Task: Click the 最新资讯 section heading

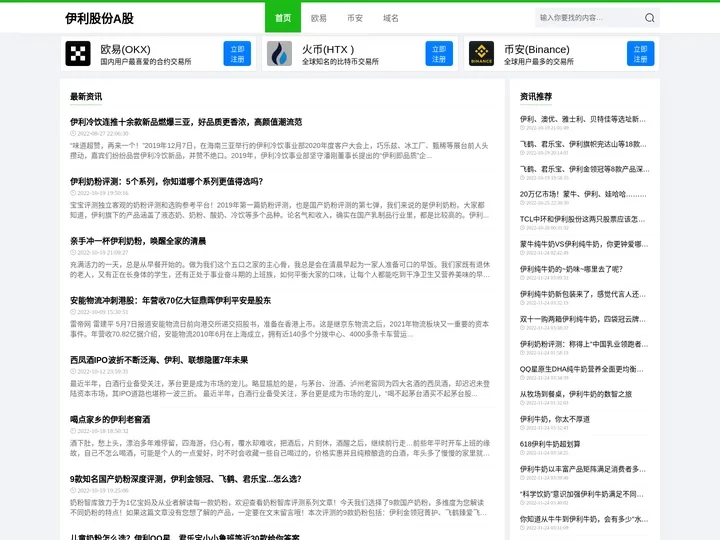Action: tap(86, 96)
